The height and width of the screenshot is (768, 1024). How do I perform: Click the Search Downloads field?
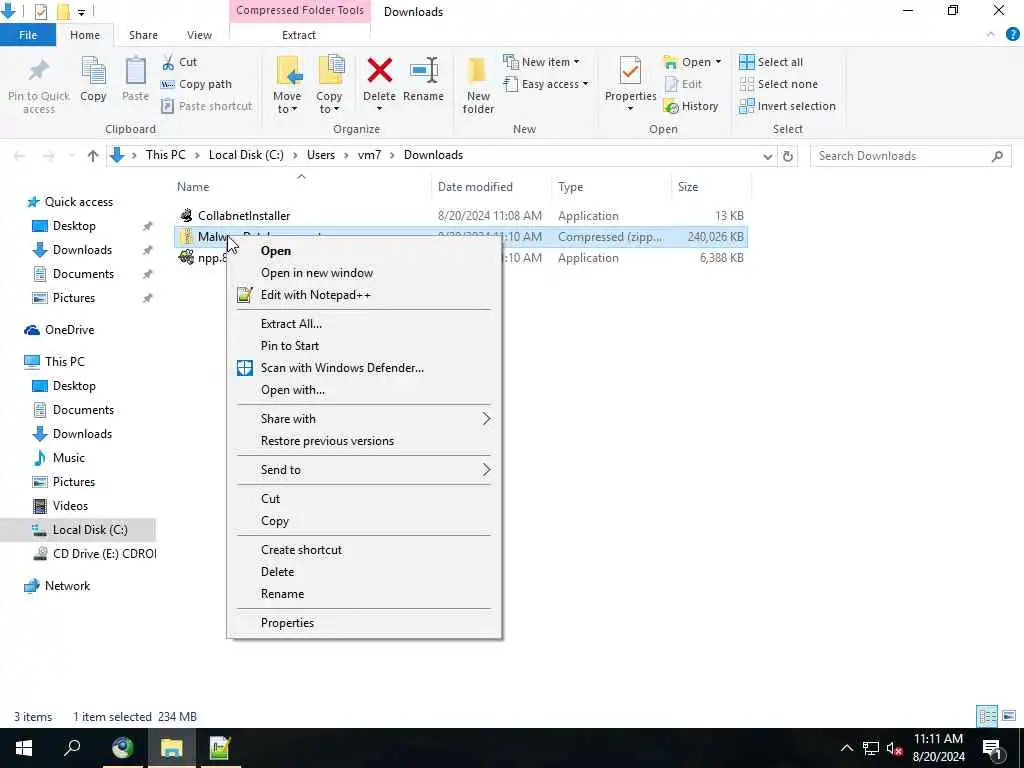click(x=910, y=156)
